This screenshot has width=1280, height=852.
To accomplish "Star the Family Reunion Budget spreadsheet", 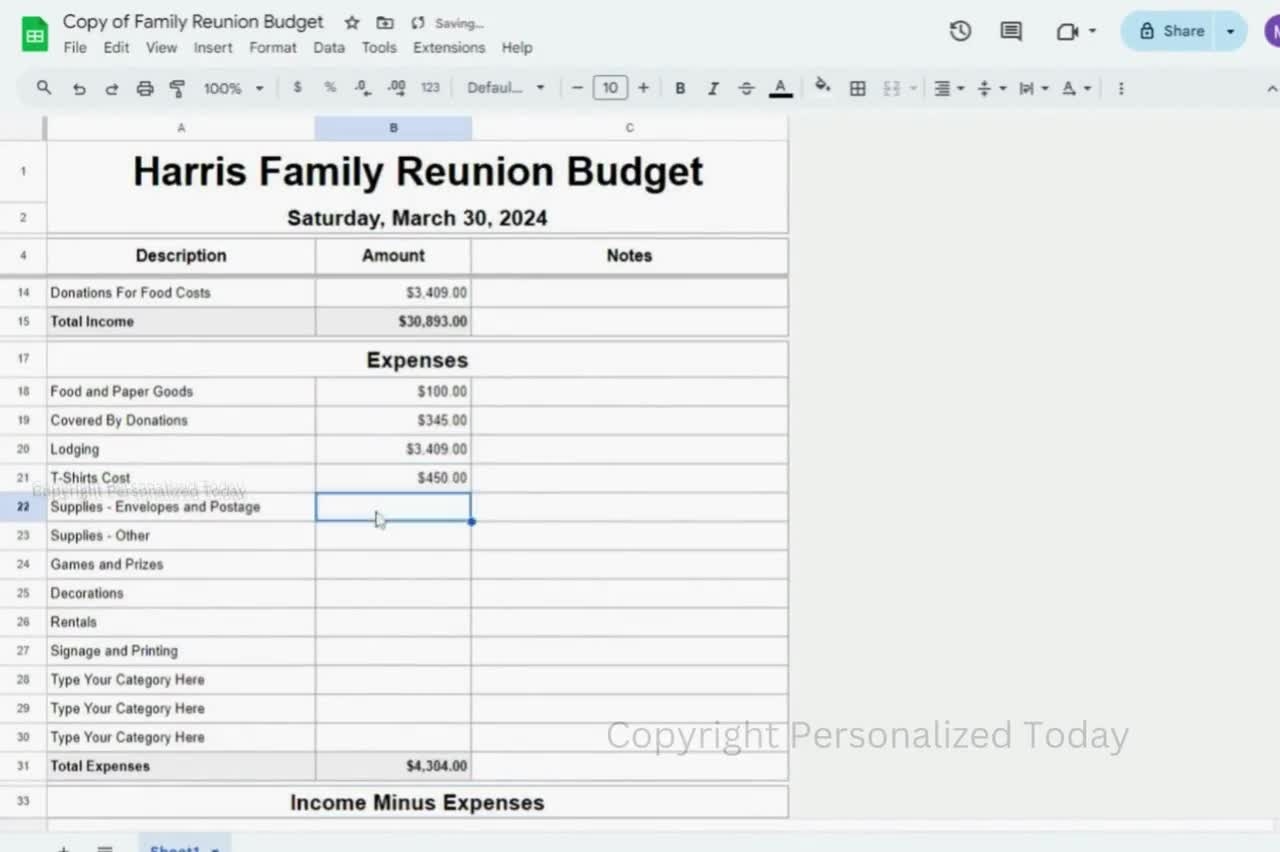I will [351, 22].
